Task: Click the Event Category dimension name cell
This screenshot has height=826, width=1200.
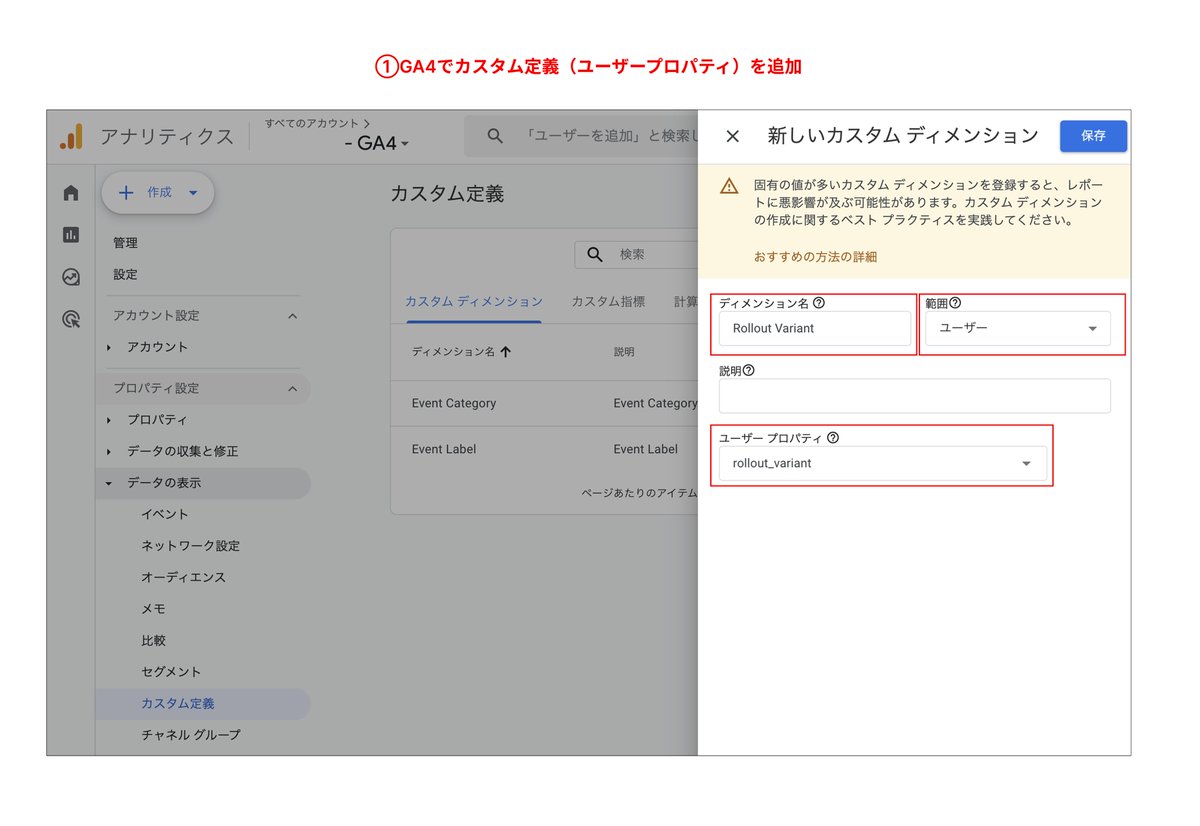Action: click(454, 403)
